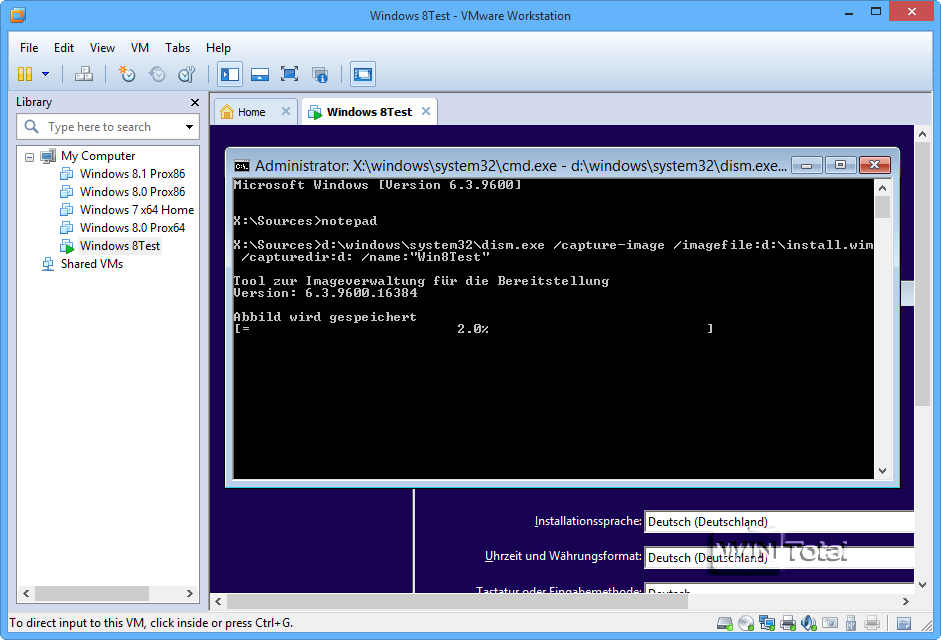Open the View menu

click(x=102, y=48)
